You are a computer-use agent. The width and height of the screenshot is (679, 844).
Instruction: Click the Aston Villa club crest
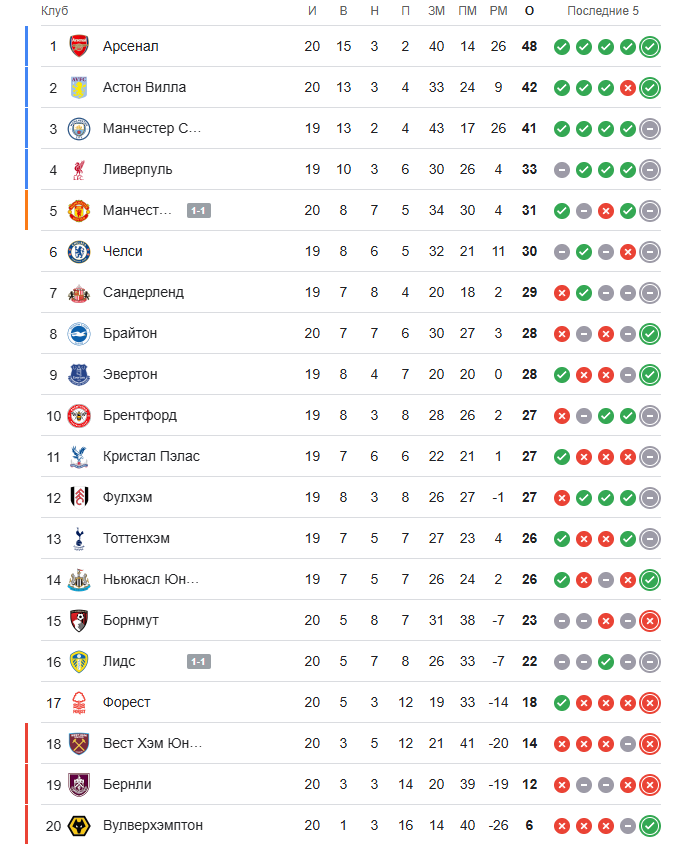pos(79,87)
